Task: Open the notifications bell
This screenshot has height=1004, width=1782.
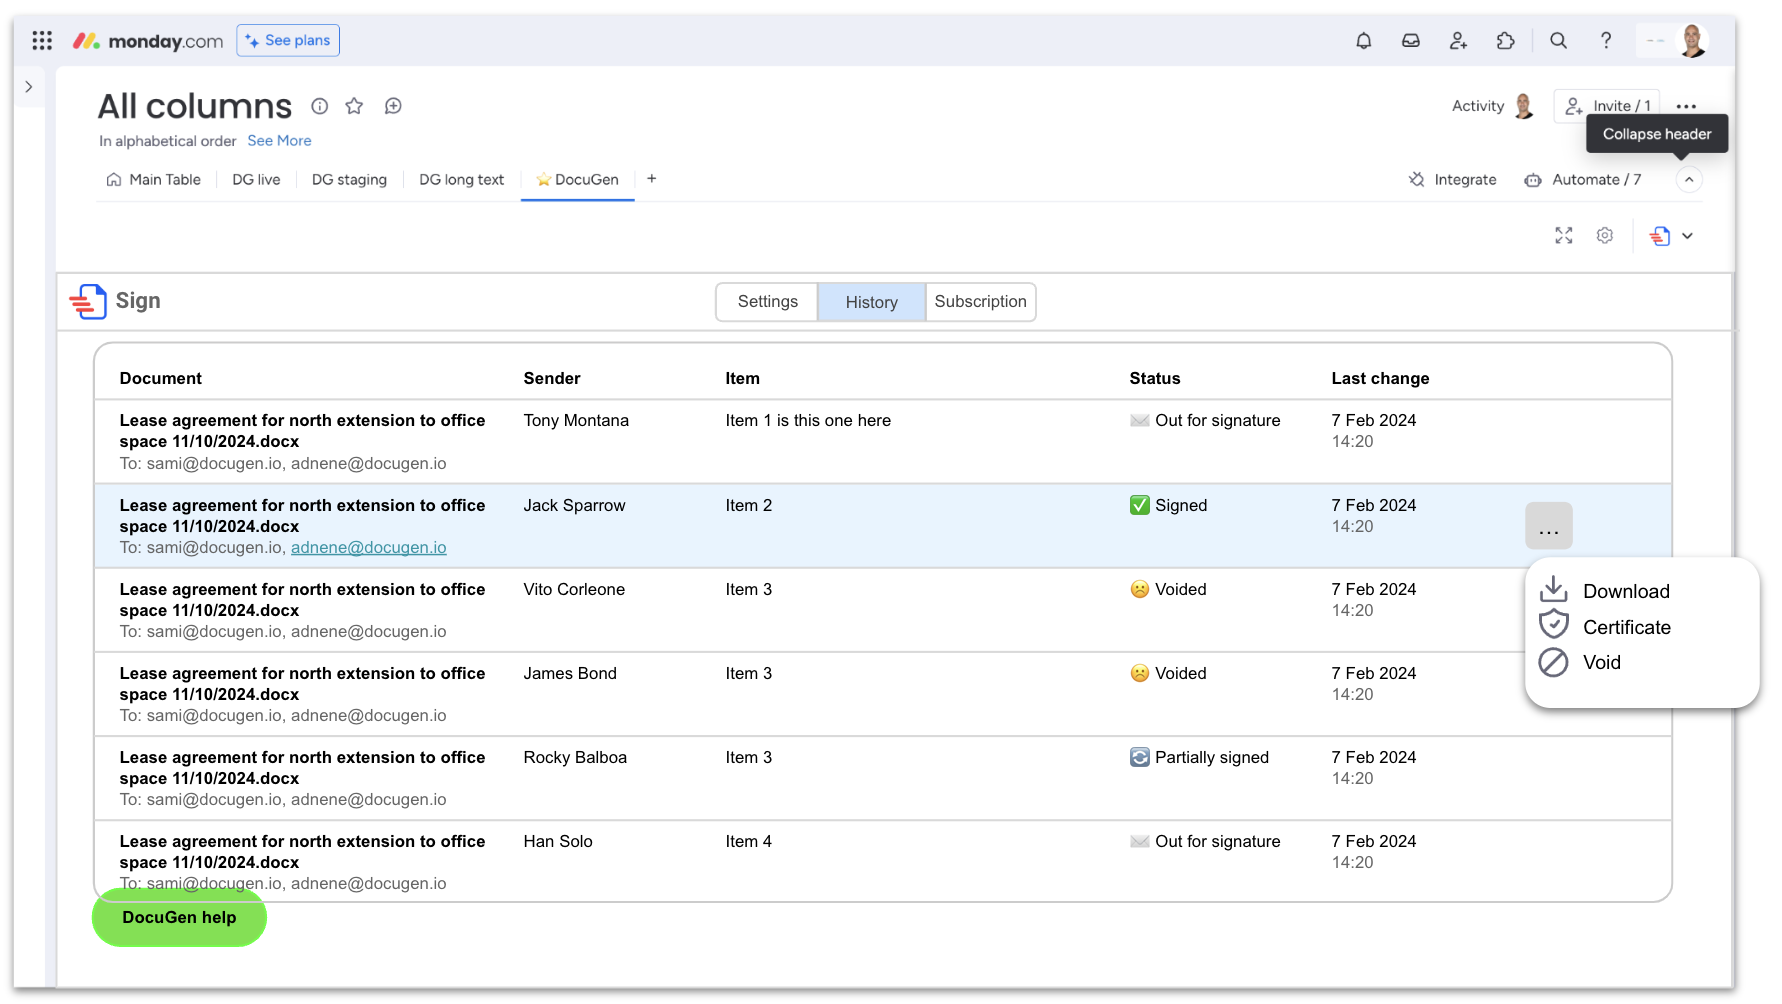Action: (x=1363, y=41)
